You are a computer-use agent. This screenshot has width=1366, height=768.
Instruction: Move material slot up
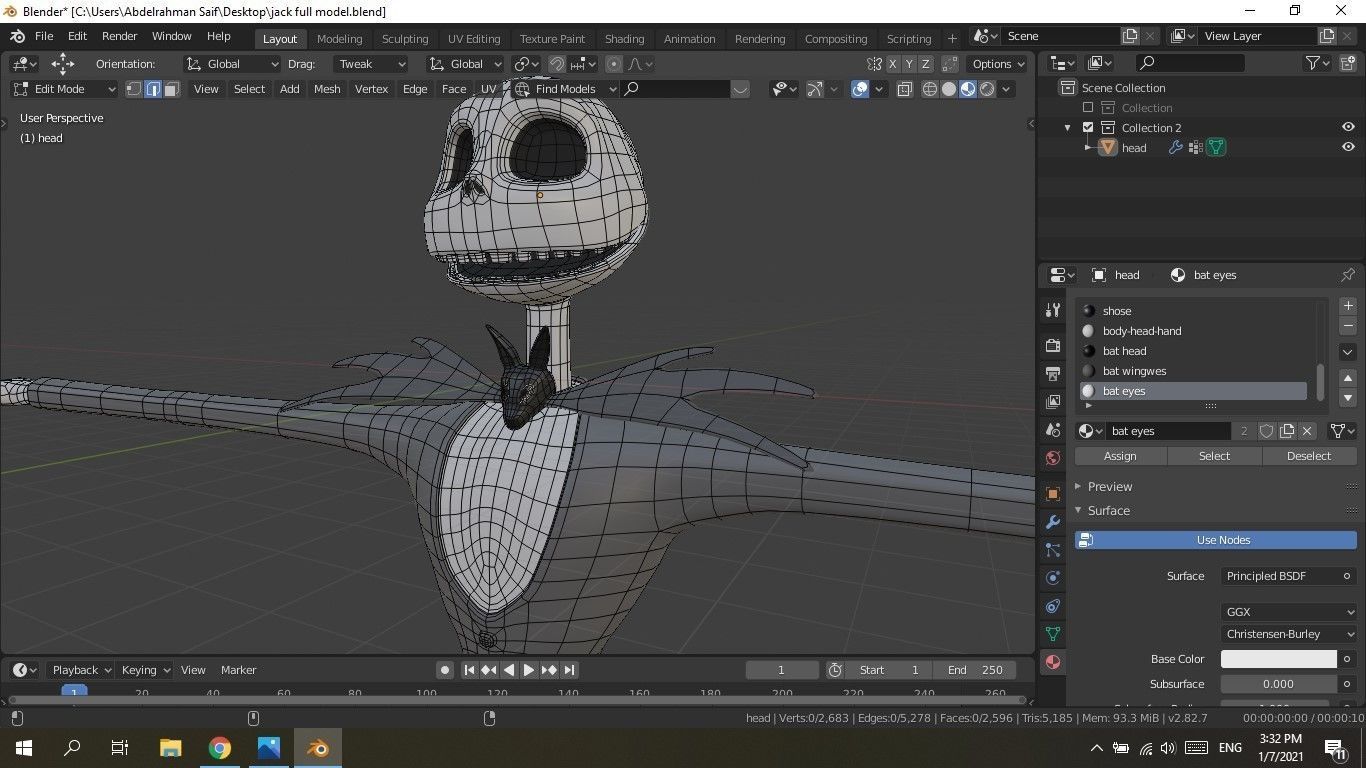pos(1348,378)
